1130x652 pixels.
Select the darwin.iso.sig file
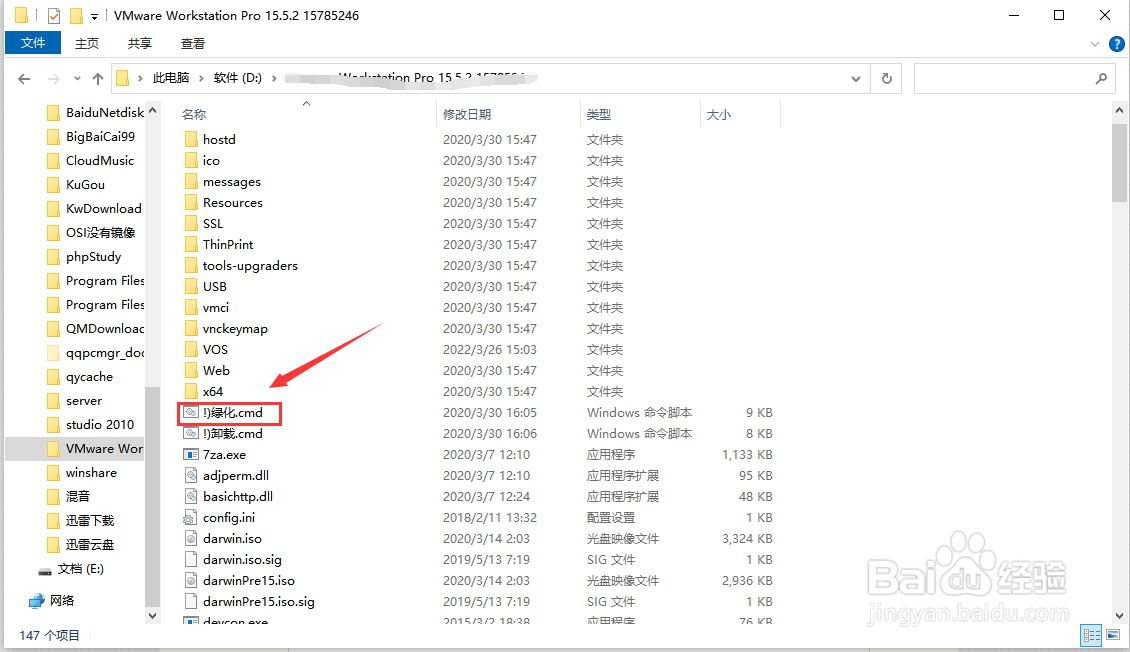(x=242, y=559)
